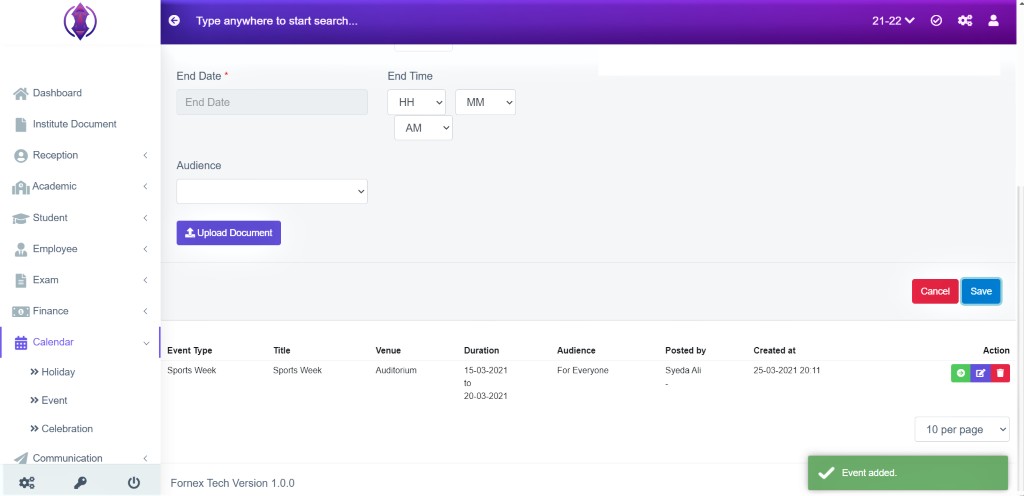Image resolution: width=1024 pixels, height=496 pixels.
Task: Open settings gears icon in header
Action: point(965,21)
